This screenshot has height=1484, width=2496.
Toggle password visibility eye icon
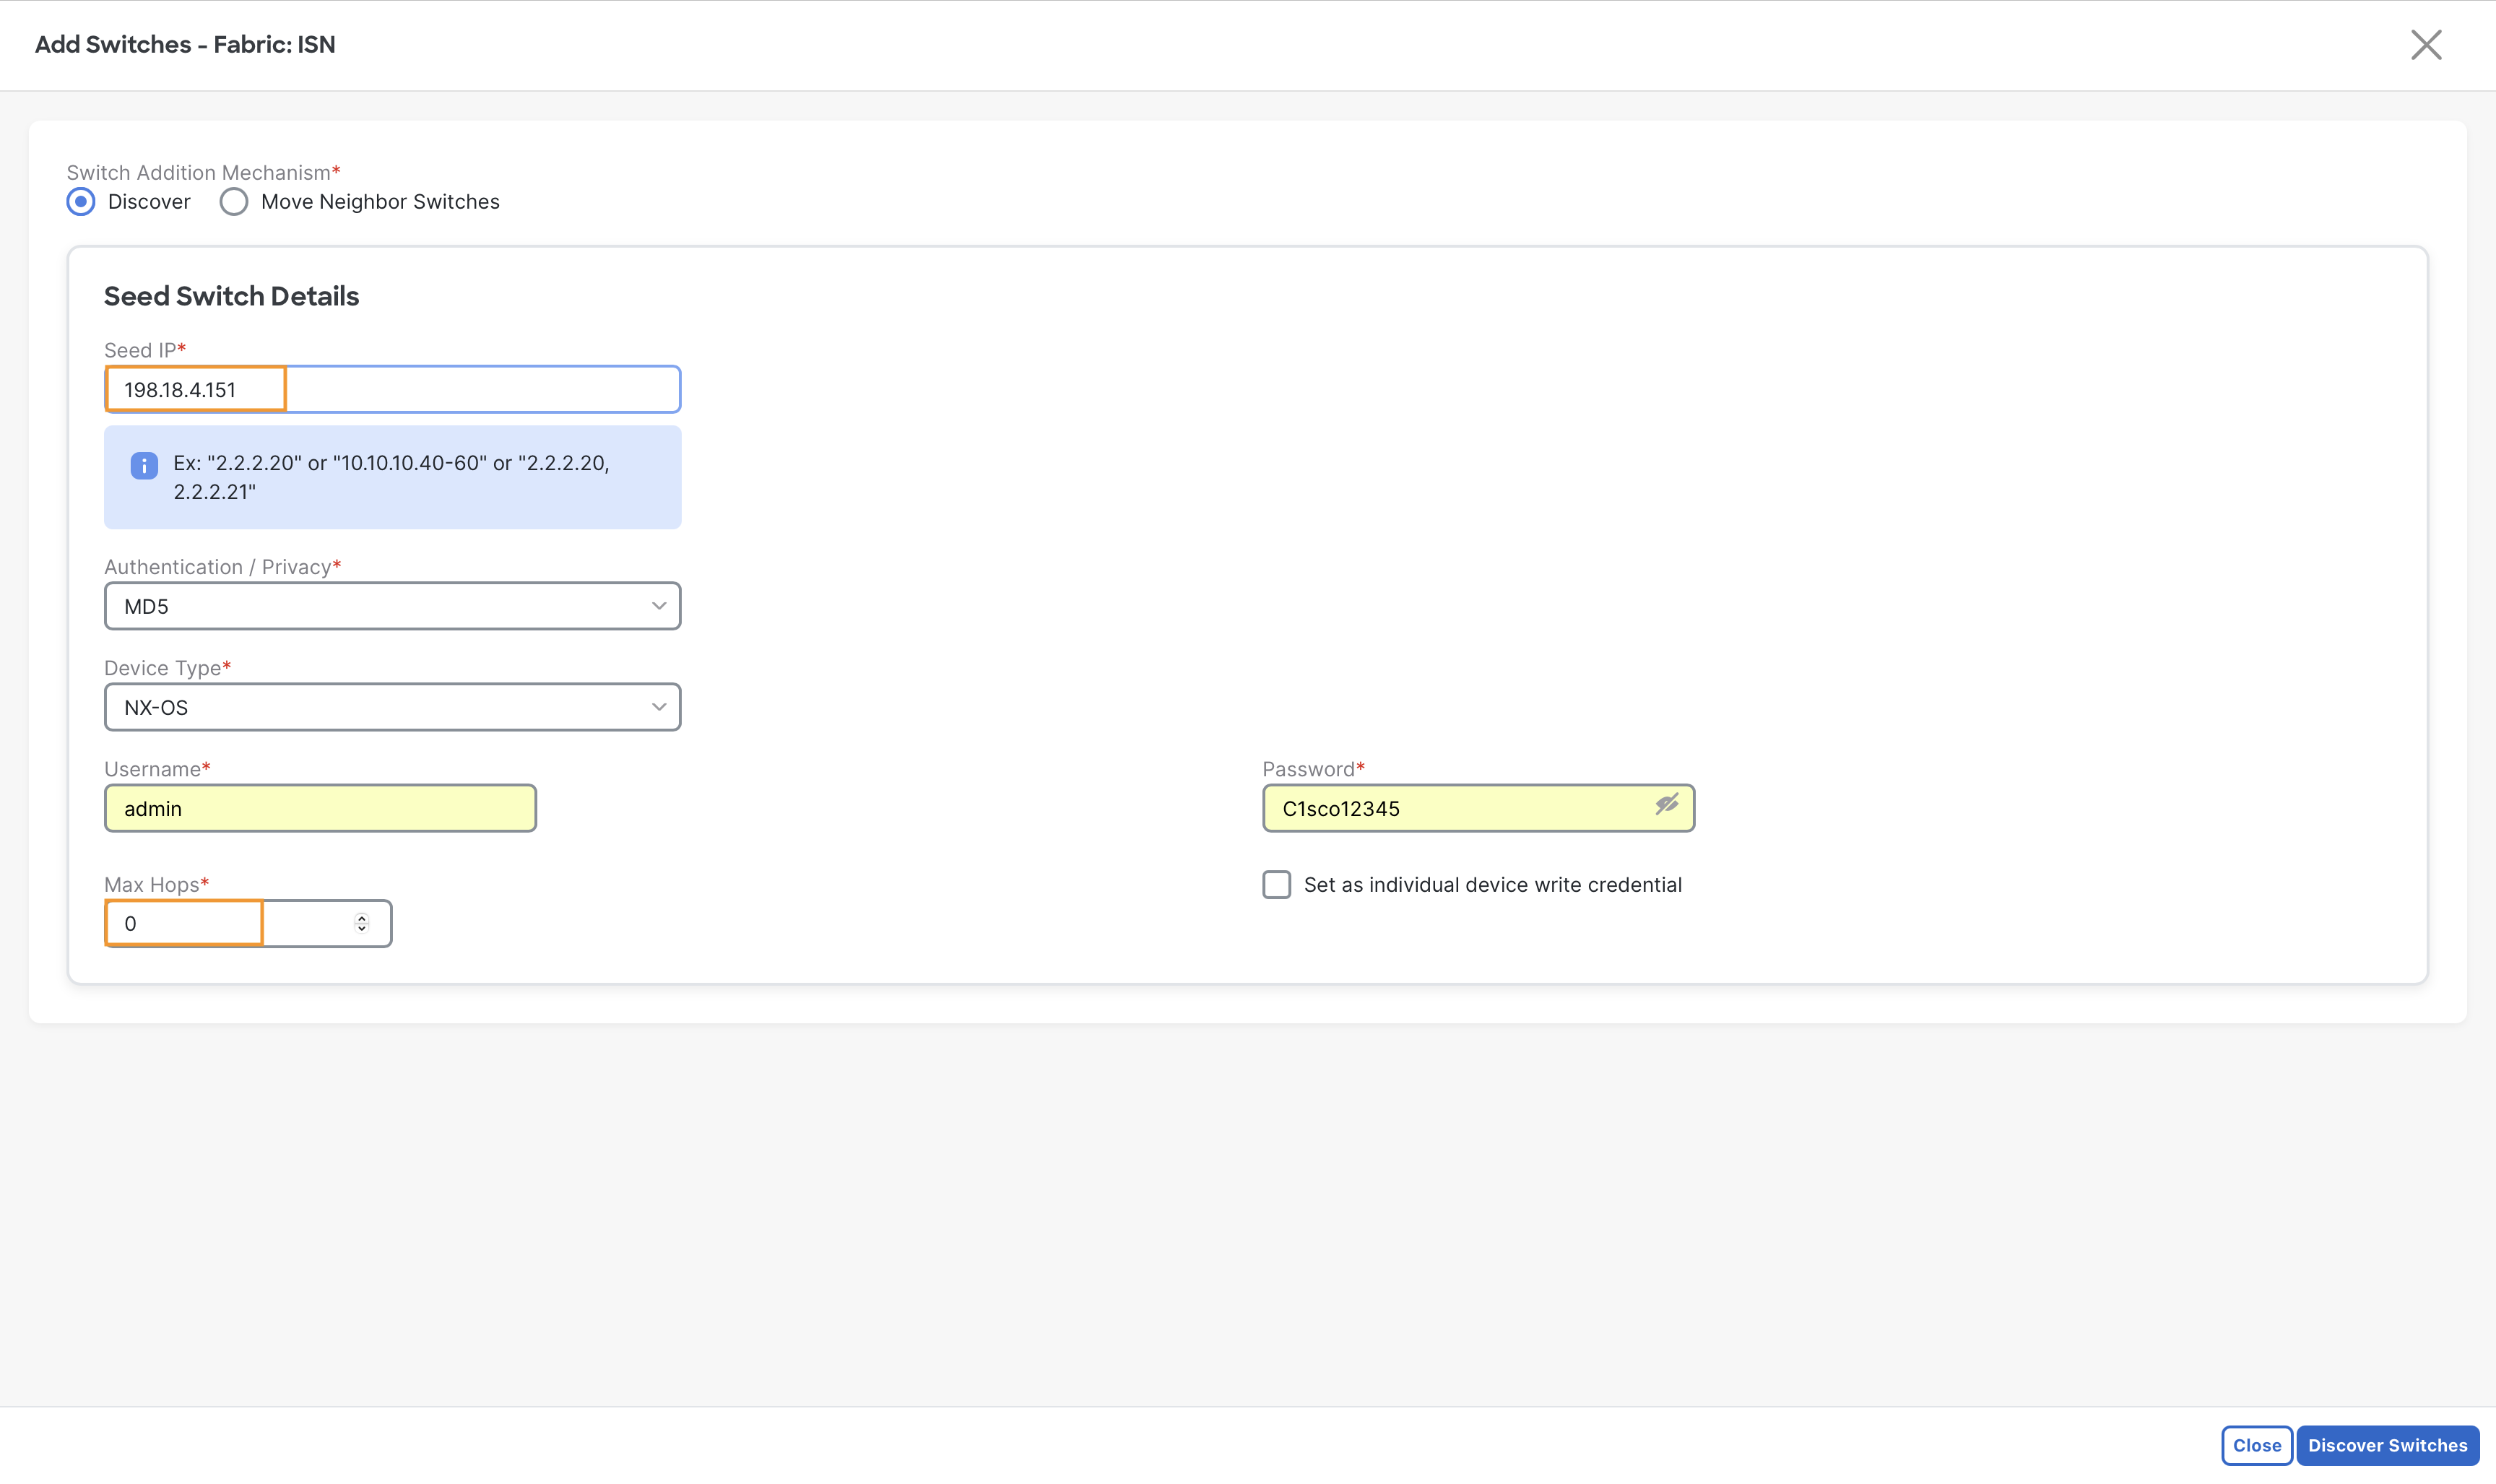(x=1666, y=805)
